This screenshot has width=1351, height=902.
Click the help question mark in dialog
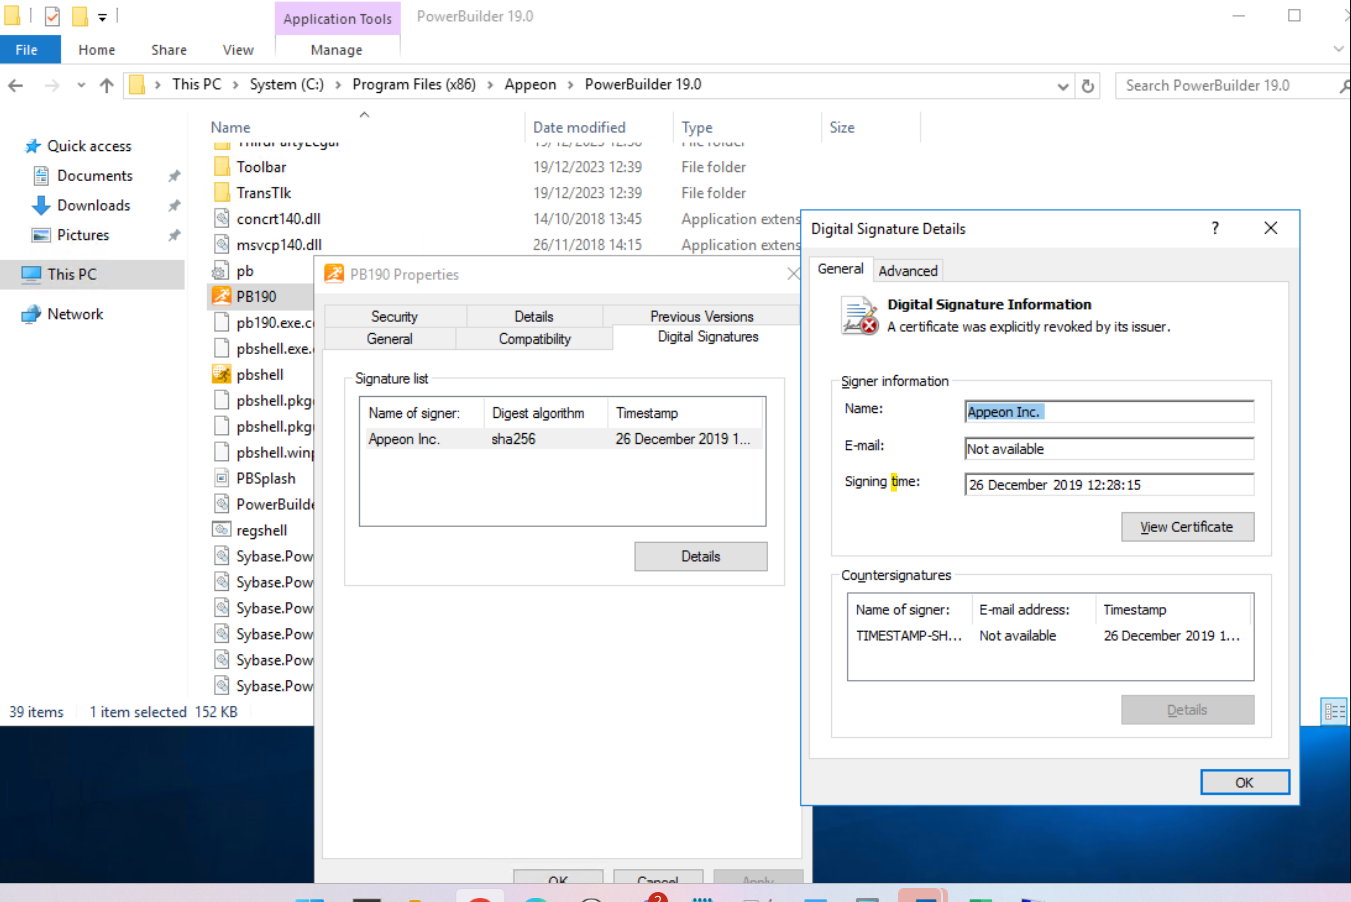[1215, 229]
